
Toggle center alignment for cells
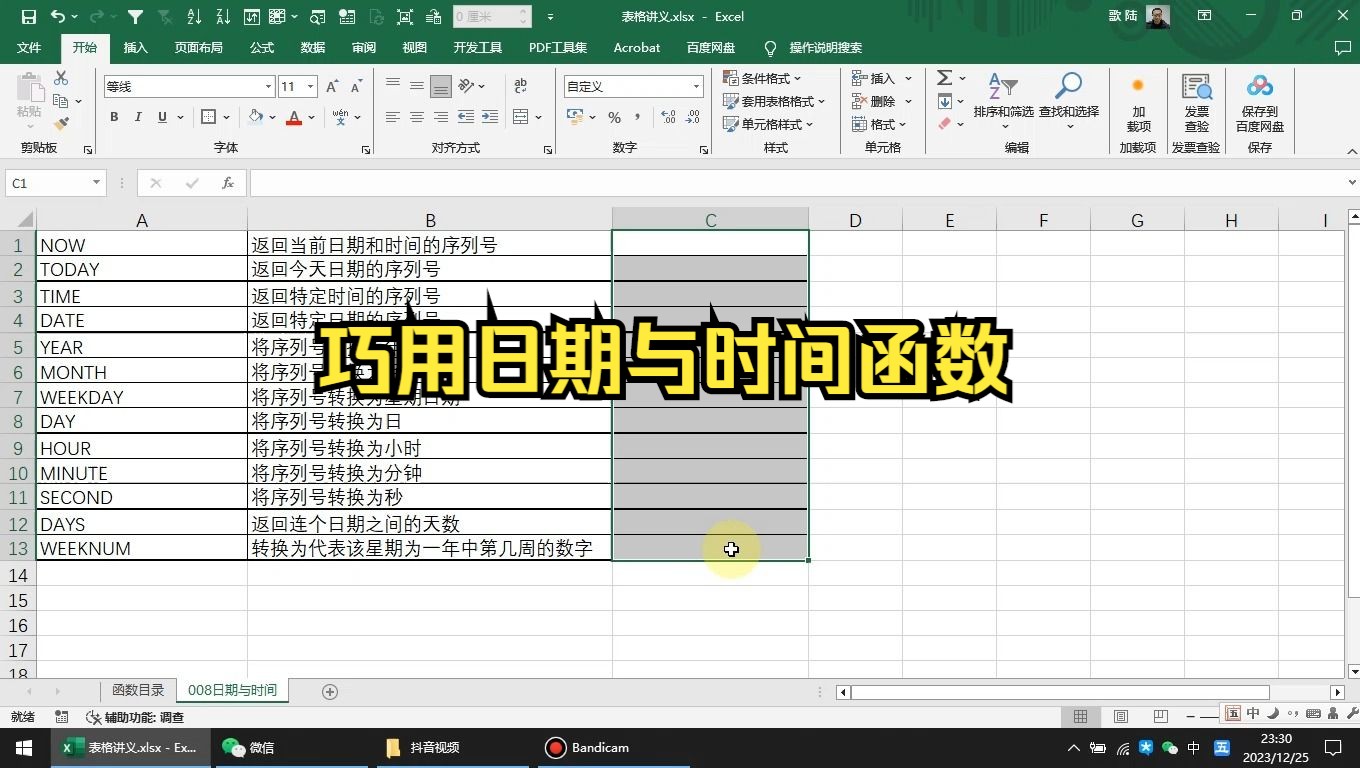(416, 117)
